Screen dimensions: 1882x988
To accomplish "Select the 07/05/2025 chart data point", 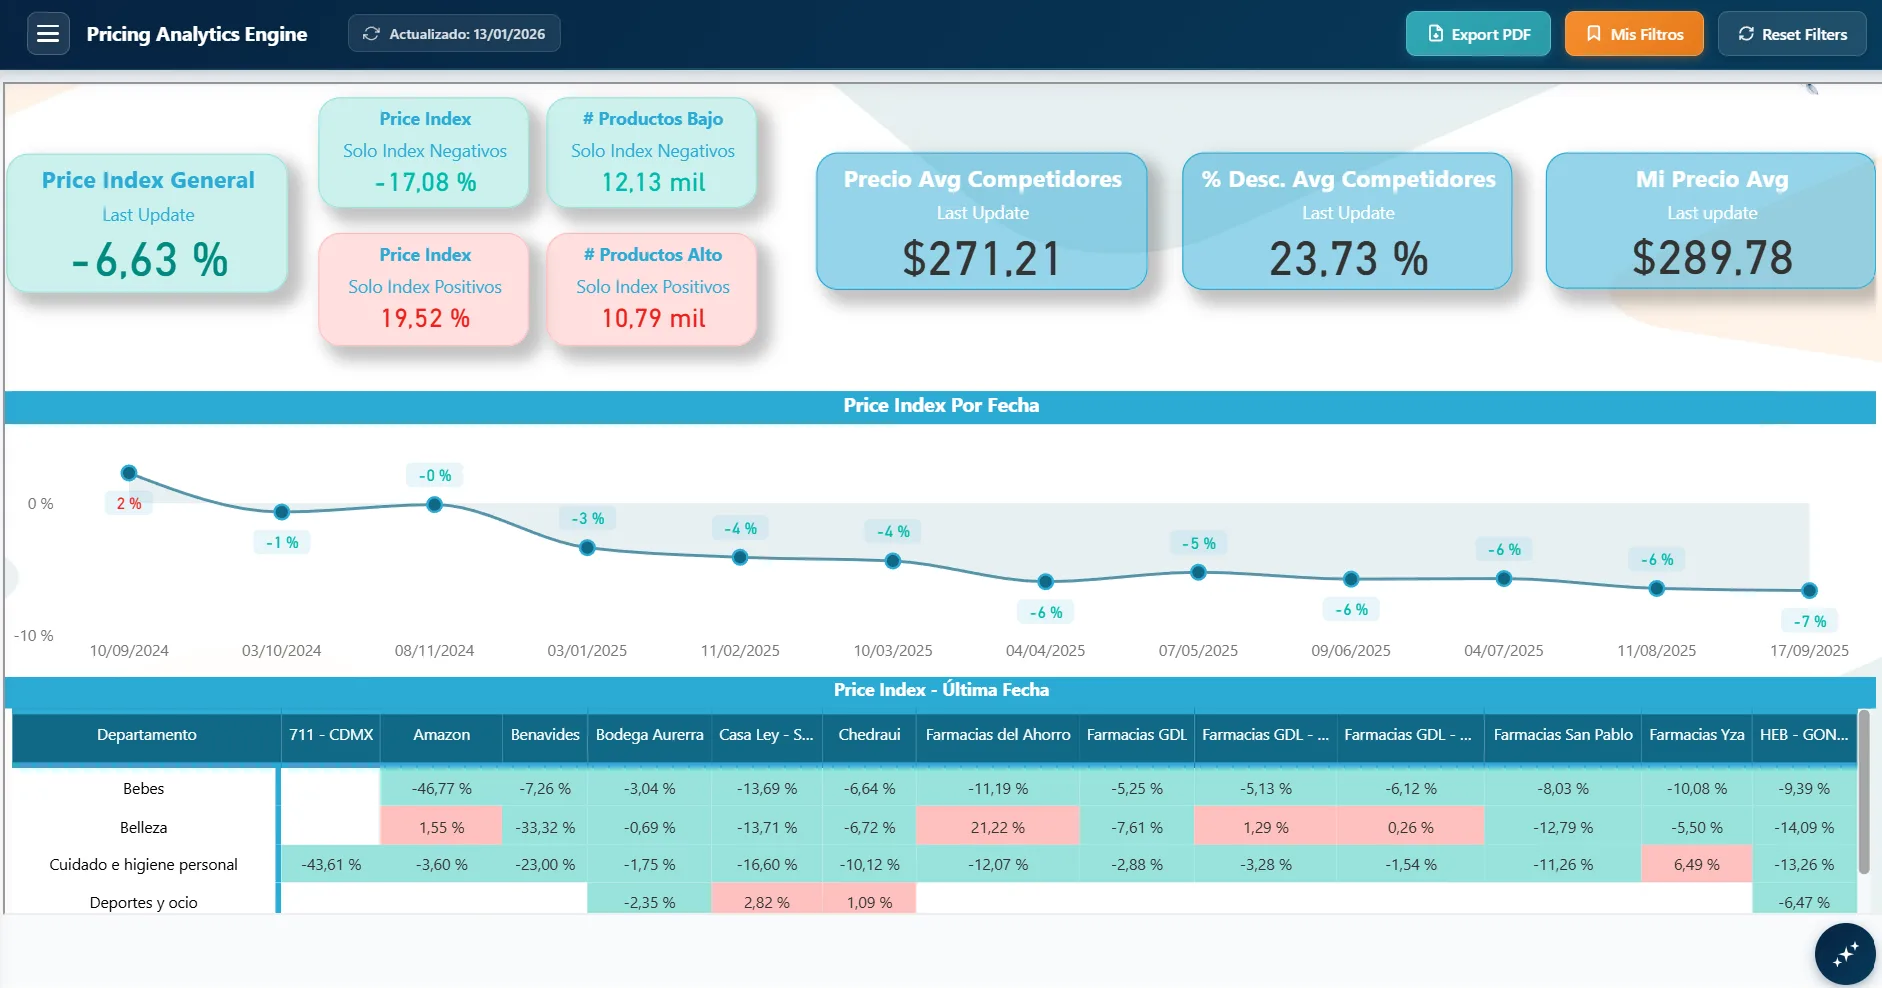I will 1198,572.
